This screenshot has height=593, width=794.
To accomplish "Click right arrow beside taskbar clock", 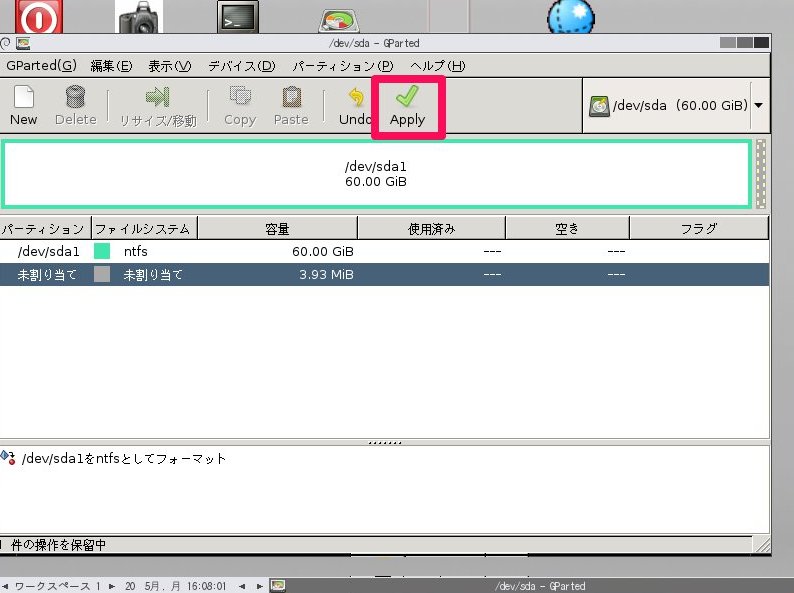I will (259, 586).
